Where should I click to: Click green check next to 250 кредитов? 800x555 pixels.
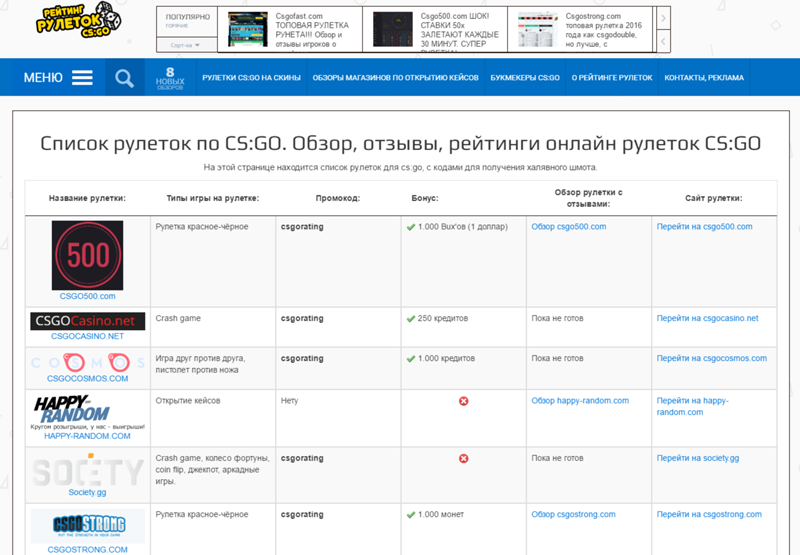411,319
